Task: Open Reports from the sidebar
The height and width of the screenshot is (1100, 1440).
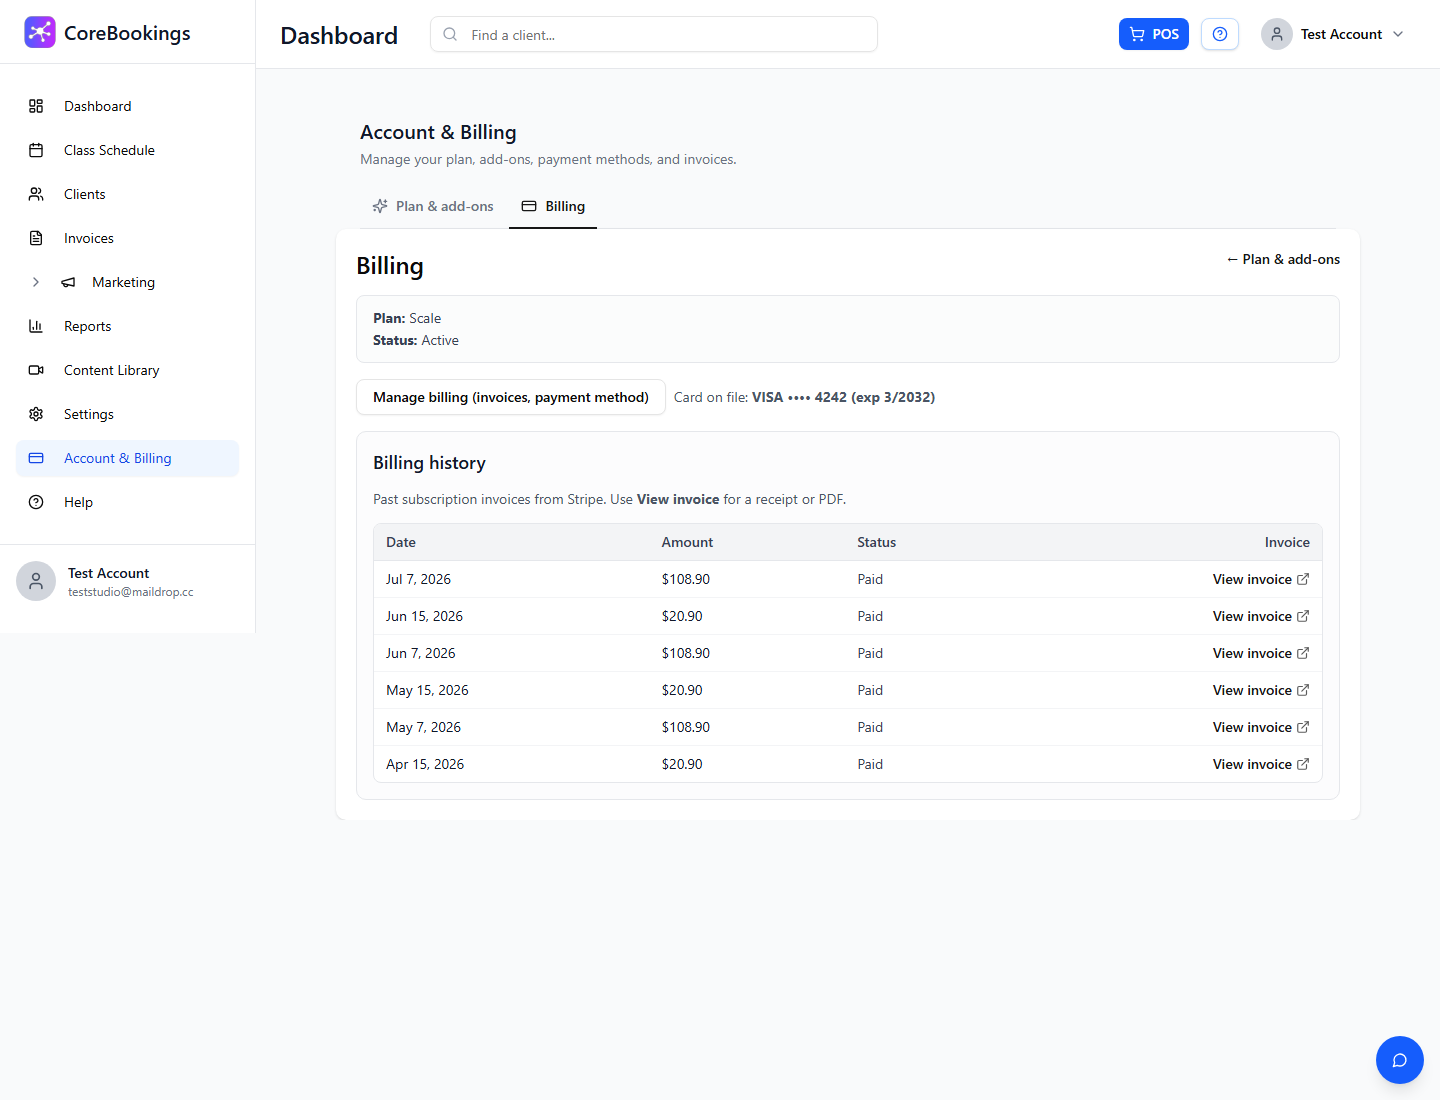Action: coord(127,326)
